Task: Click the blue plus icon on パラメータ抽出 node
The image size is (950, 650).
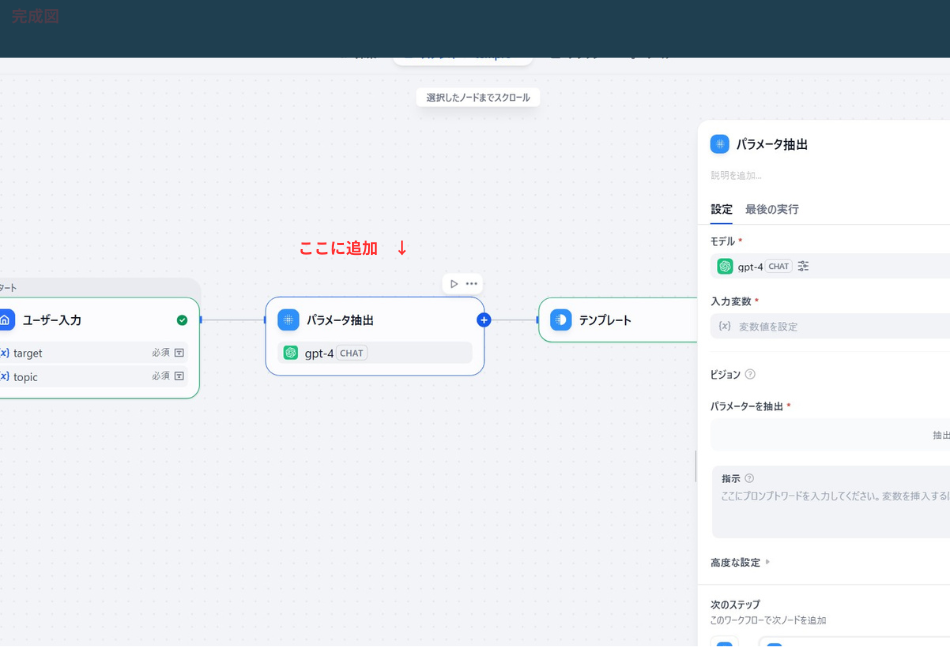Action: (x=484, y=320)
